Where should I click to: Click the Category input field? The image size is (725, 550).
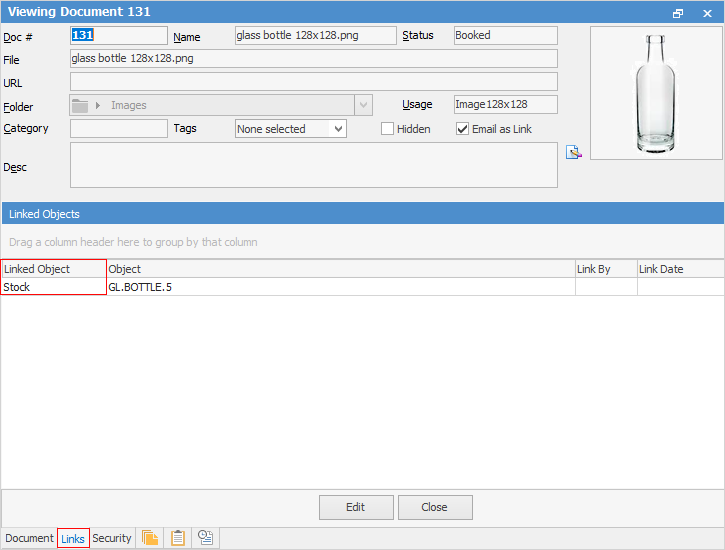[119, 128]
